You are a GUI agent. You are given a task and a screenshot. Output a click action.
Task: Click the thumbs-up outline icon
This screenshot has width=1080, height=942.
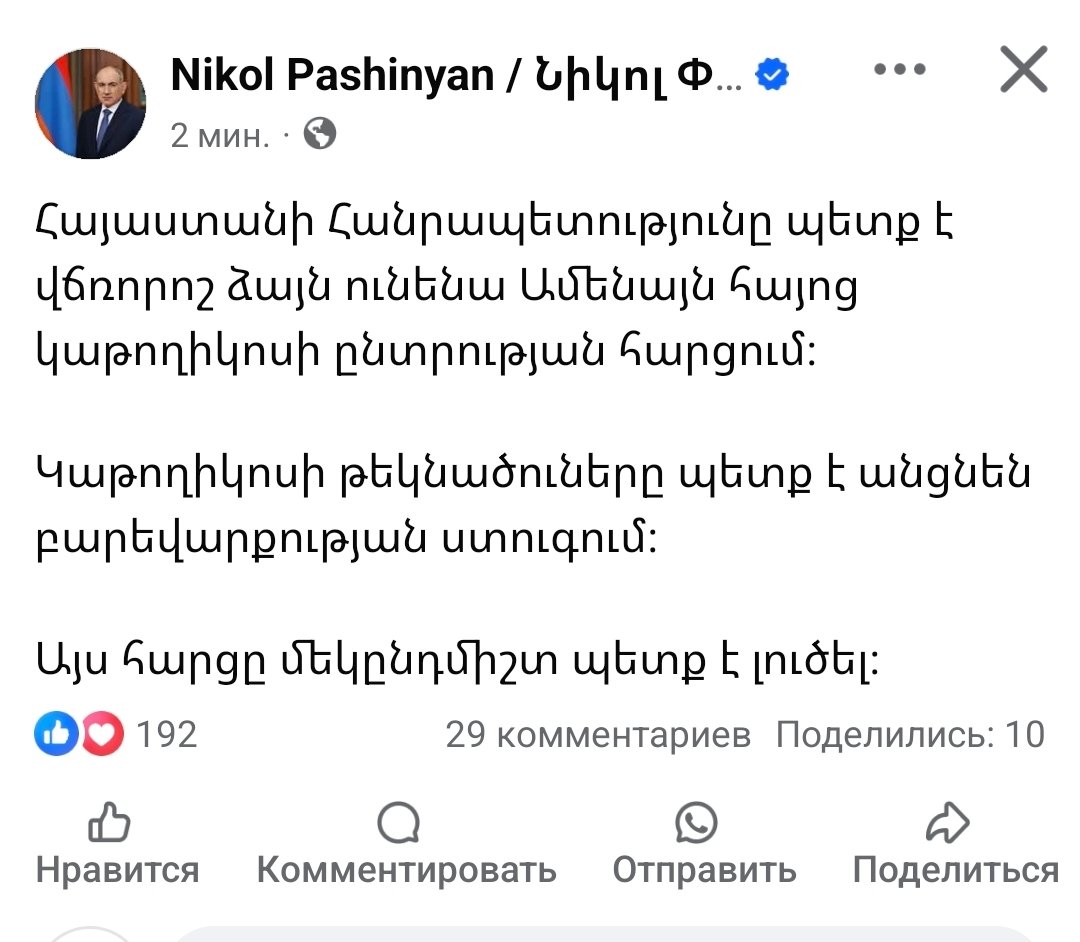110,821
